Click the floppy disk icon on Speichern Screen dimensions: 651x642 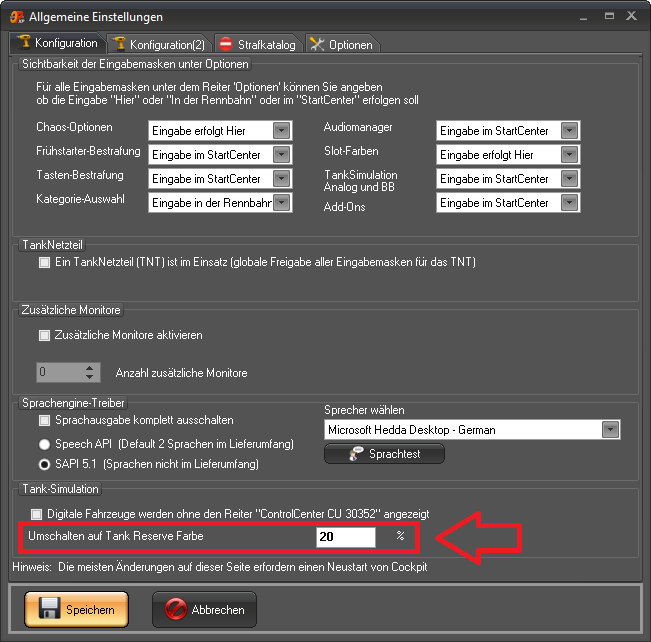tap(49, 608)
